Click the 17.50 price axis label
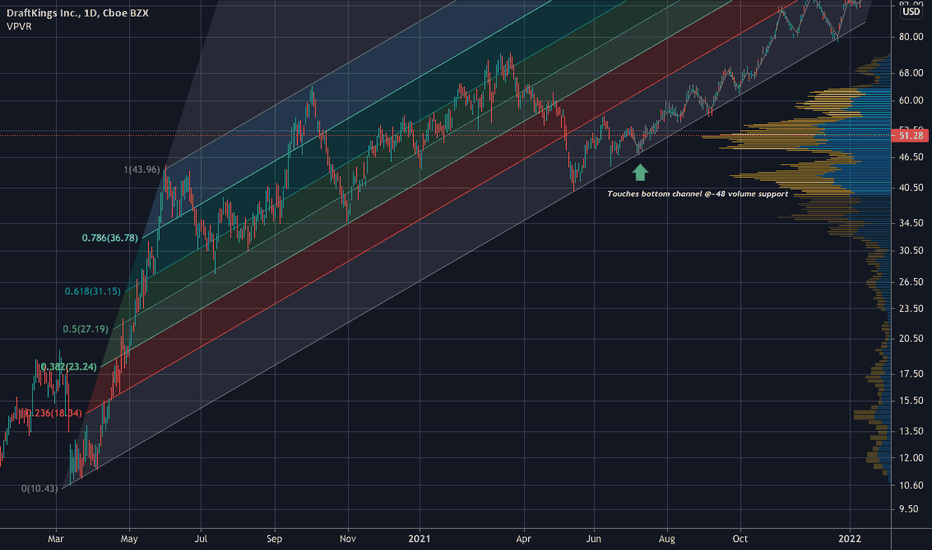Image resolution: width=932 pixels, height=550 pixels. tap(911, 374)
